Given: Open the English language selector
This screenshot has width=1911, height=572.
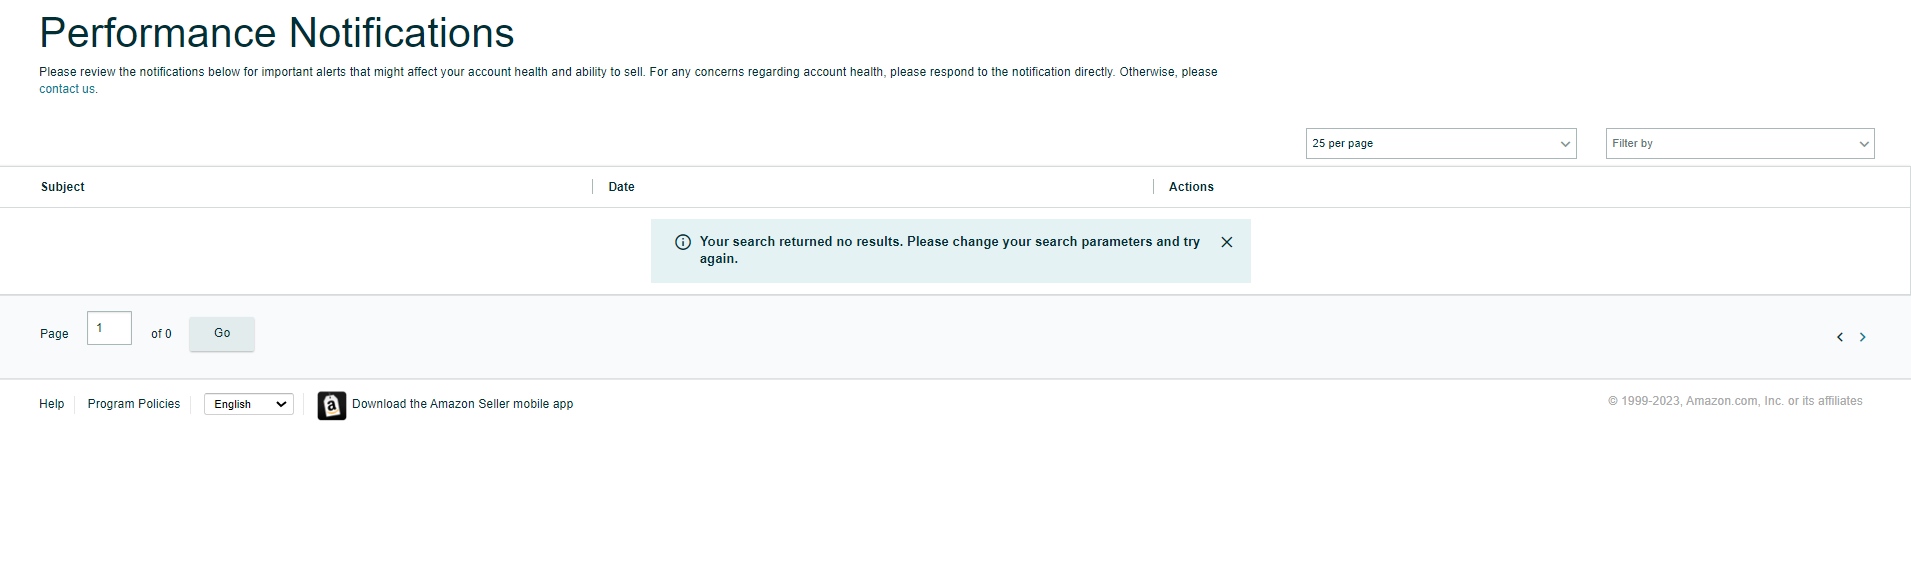Looking at the screenshot, I should (249, 404).
